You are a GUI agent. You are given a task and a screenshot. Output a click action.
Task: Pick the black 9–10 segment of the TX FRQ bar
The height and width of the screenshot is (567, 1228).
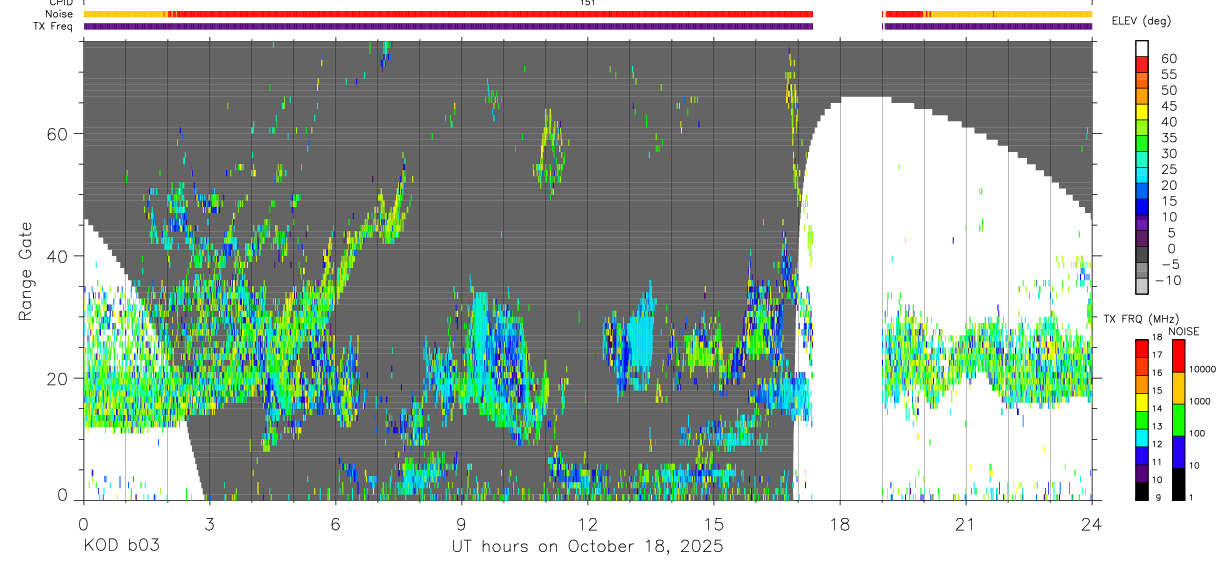pos(1142,491)
